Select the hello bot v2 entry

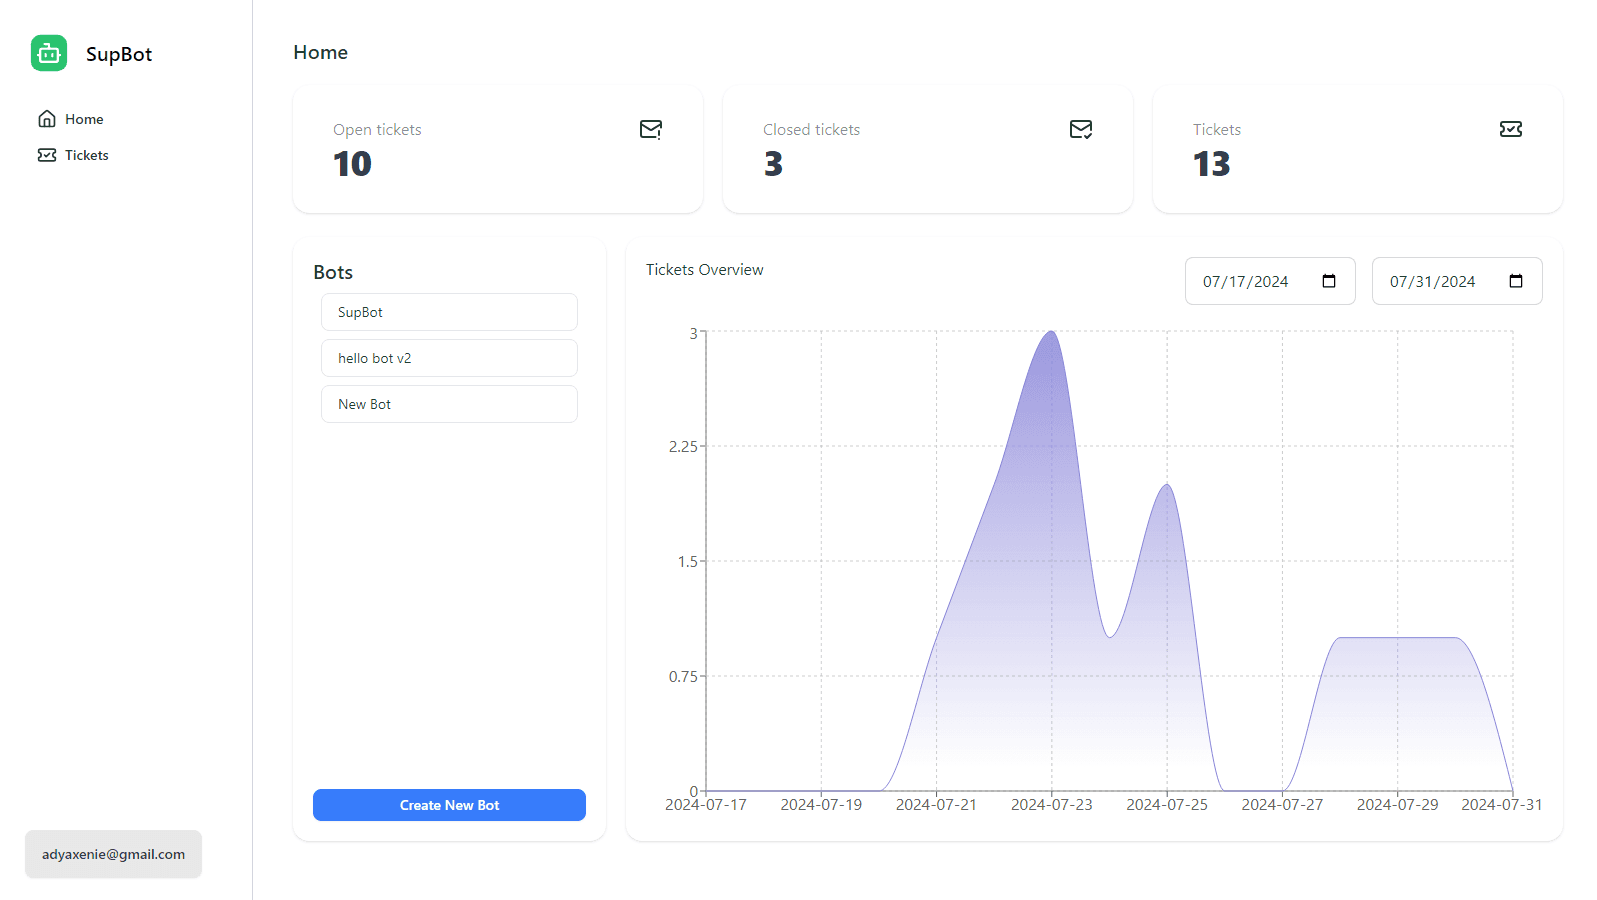[449, 358]
